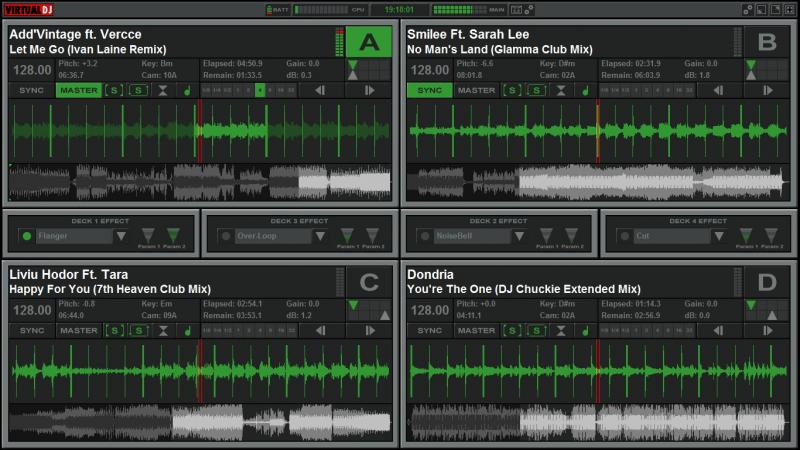Adjust Deck 2 effect Param 2 knob
This screenshot has height=450, width=800.
[571, 235]
